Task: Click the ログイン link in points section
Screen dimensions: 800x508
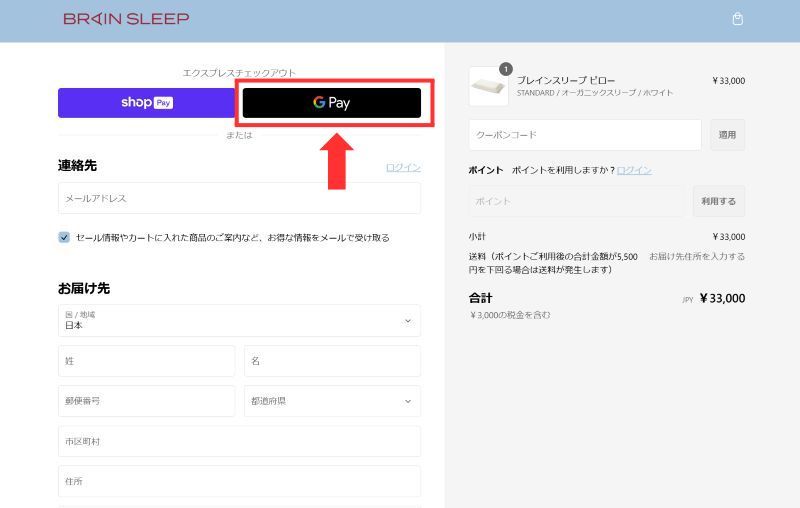Action: 634,170
